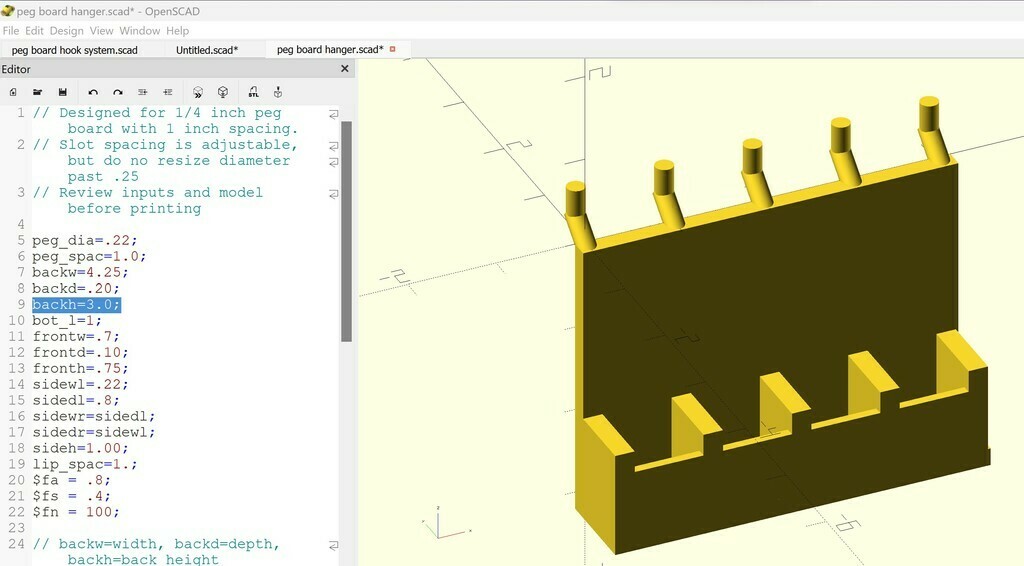1024x566 pixels.
Task: Open the Design menu
Action: coord(67,31)
